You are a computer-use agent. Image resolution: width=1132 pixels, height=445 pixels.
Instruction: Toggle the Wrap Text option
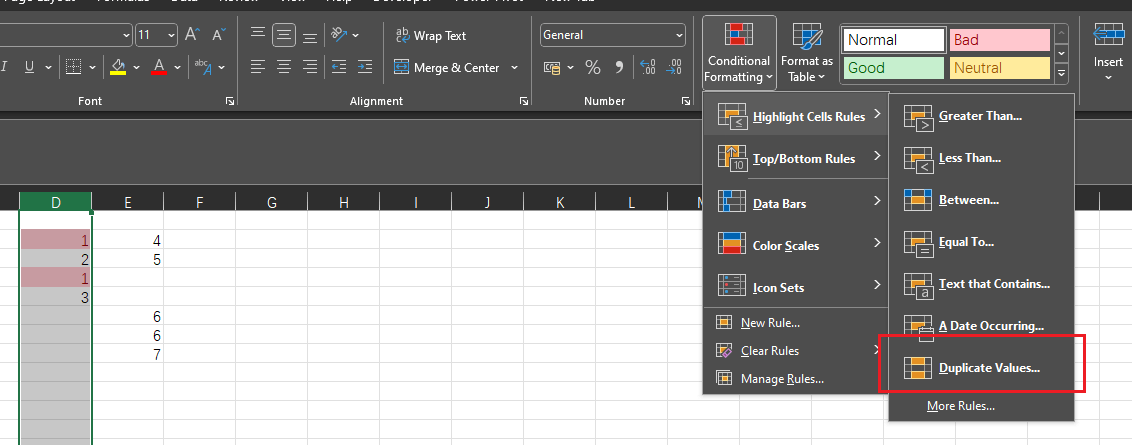pos(430,35)
